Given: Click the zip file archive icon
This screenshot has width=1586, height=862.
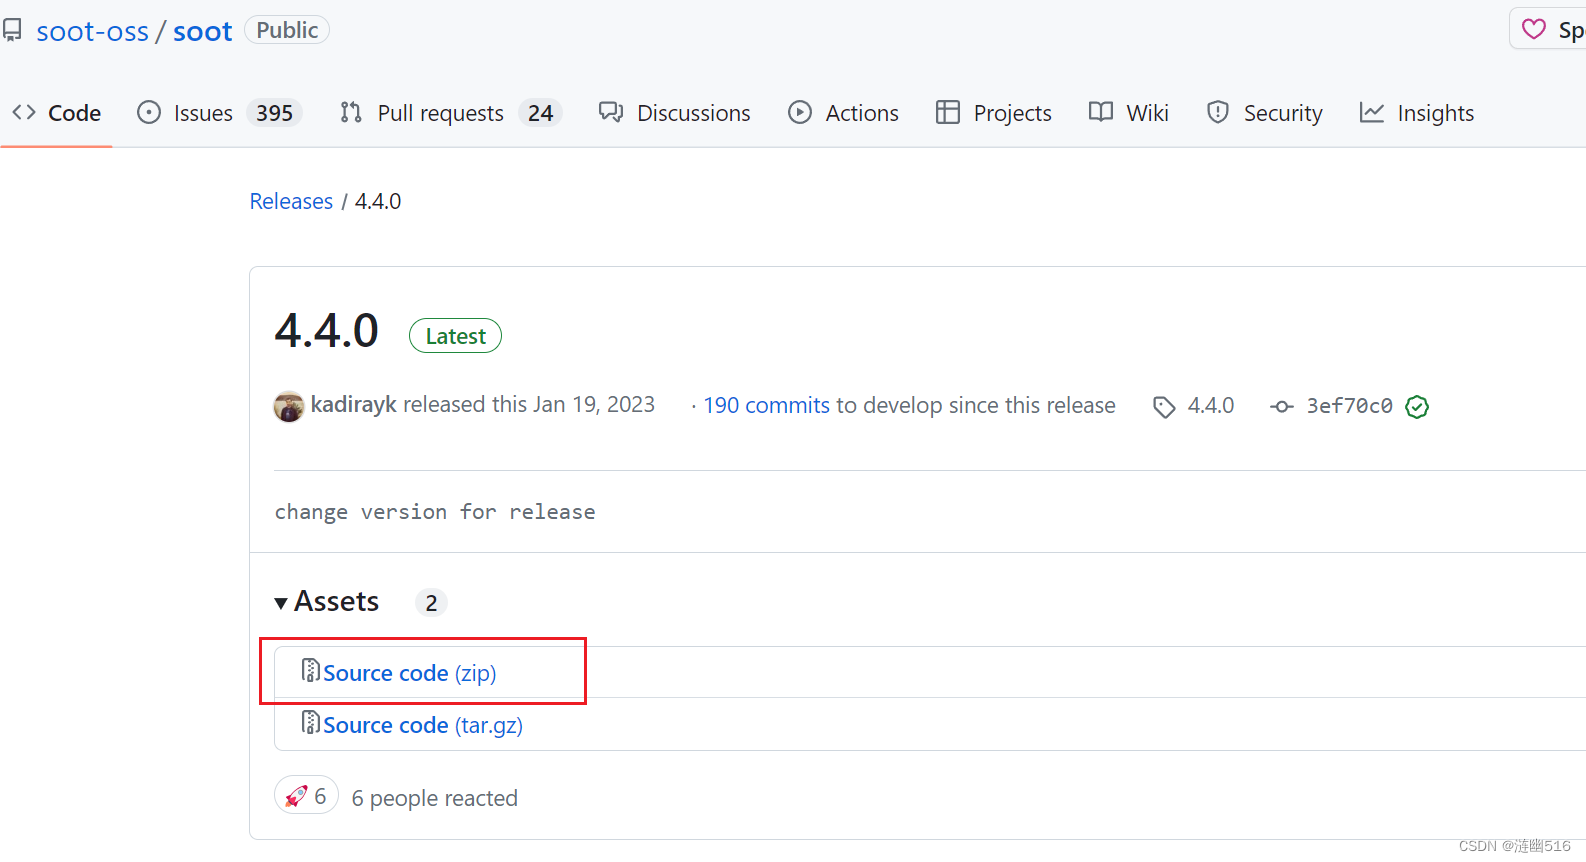Looking at the screenshot, I should [x=311, y=670].
